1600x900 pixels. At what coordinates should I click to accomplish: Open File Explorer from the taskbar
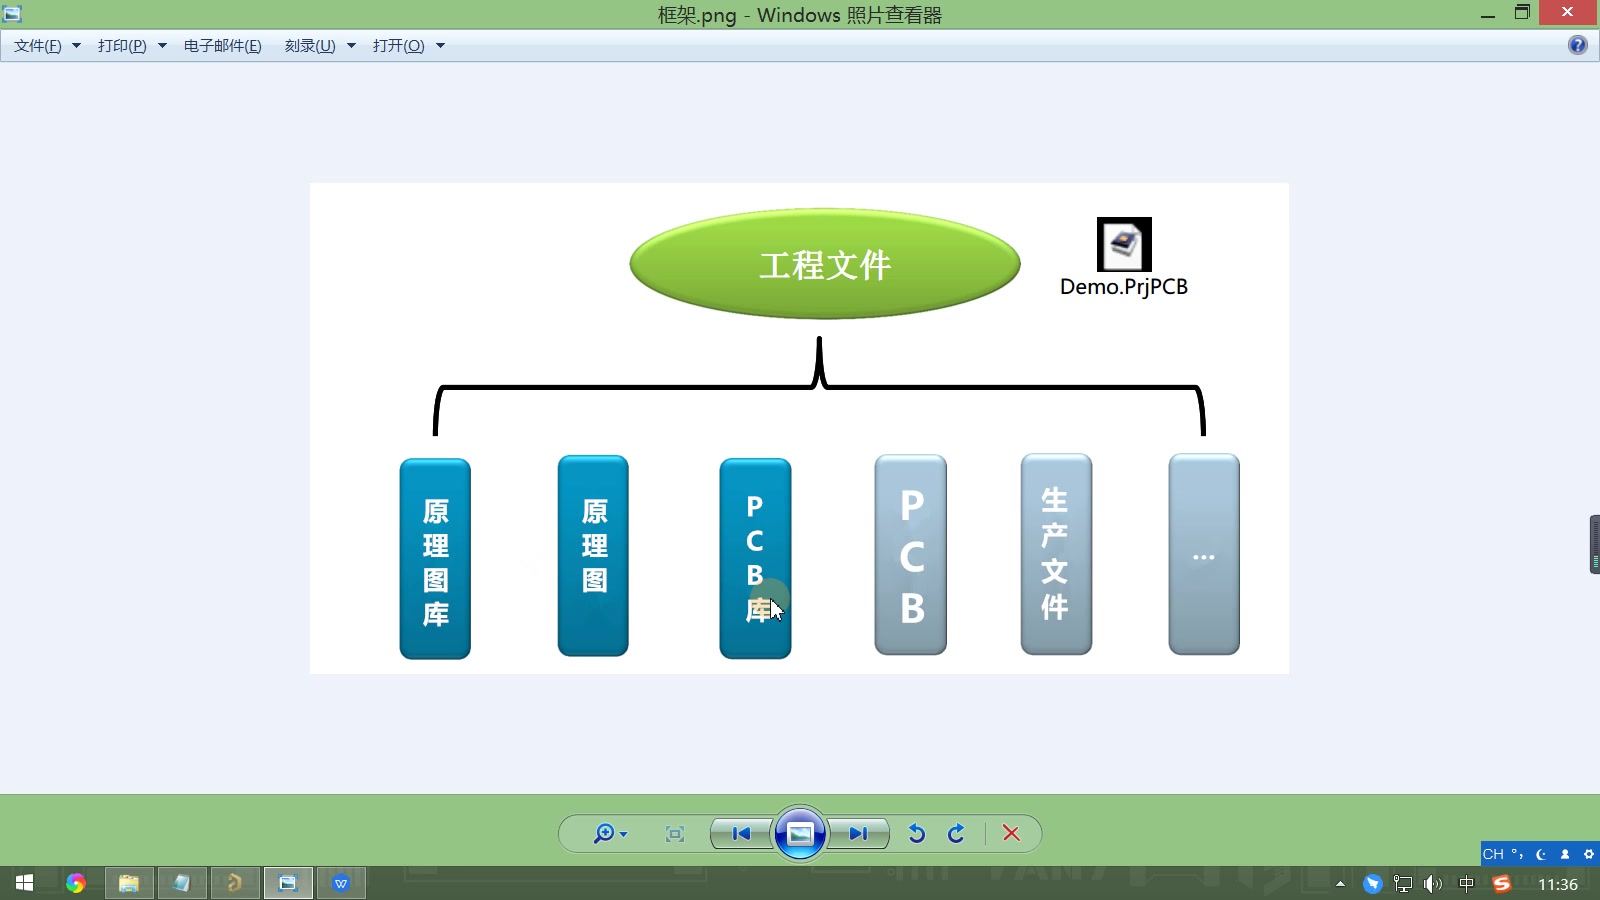pos(129,883)
